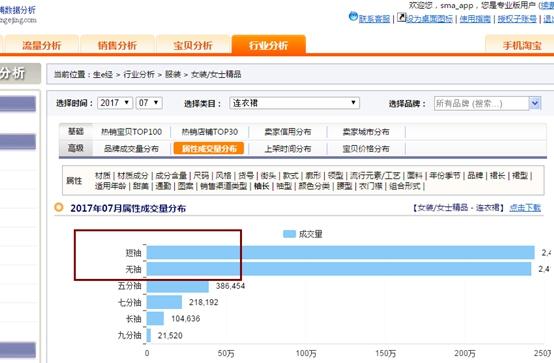
Task: Select the 流行元素/工艺 attribute
Action: pyautogui.click(x=375, y=175)
